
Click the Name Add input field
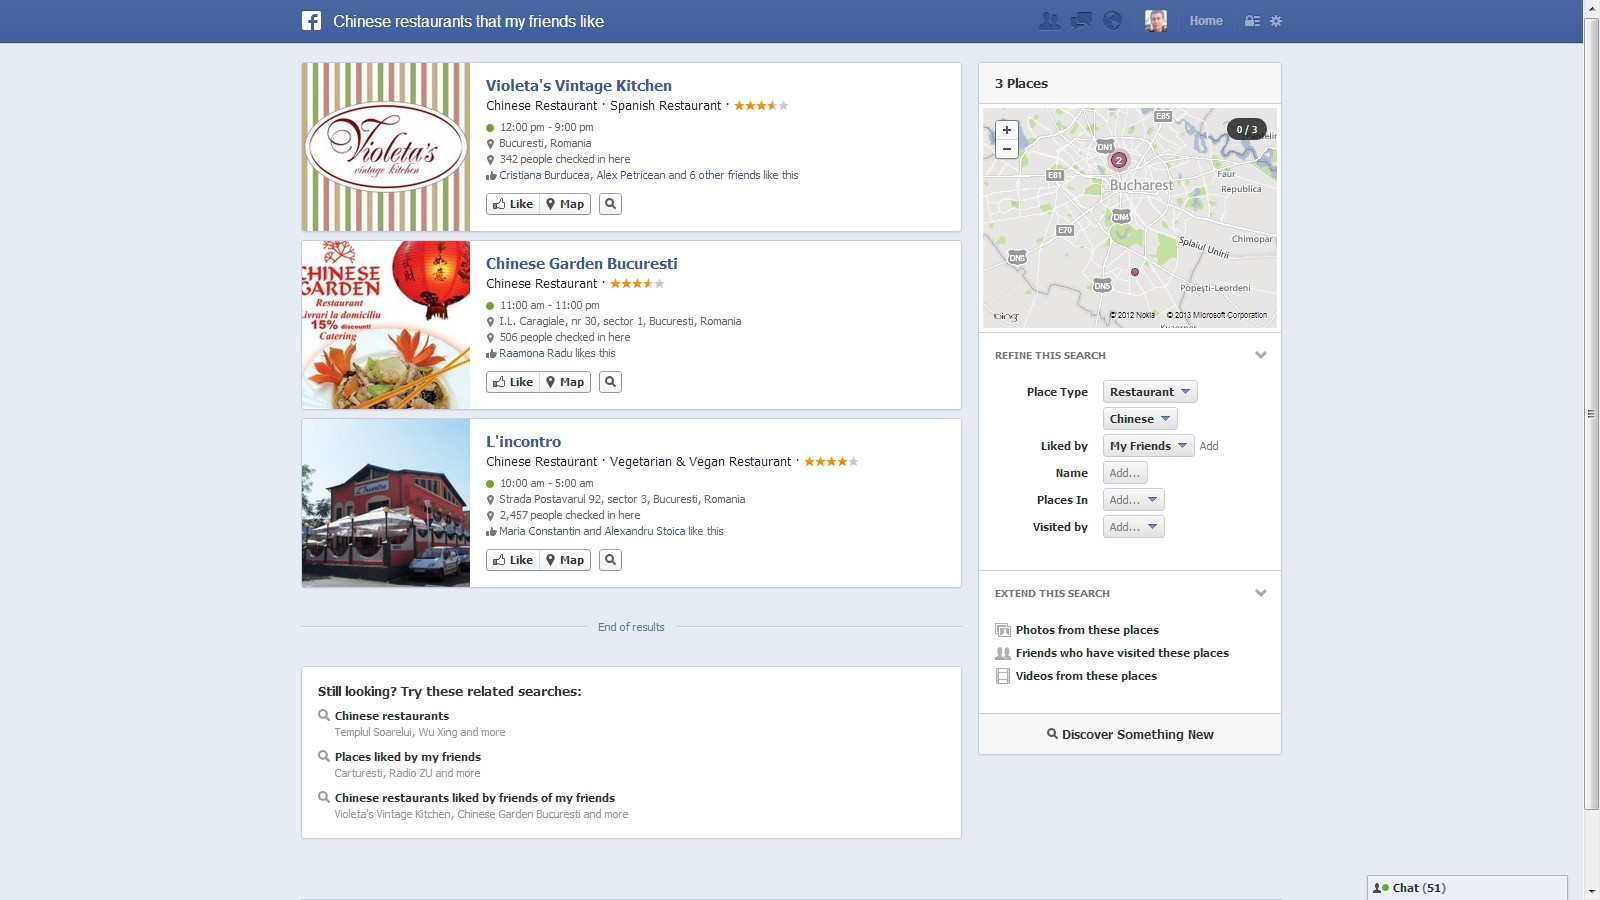coord(1125,472)
